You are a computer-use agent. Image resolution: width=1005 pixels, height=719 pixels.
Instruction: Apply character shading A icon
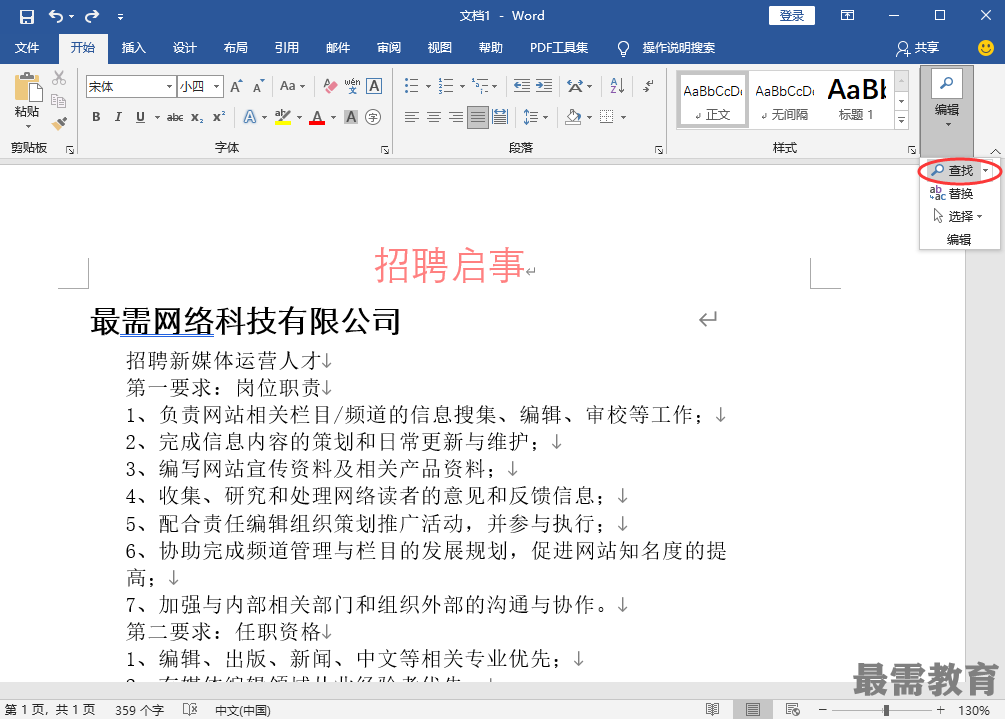tap(351, 117)
